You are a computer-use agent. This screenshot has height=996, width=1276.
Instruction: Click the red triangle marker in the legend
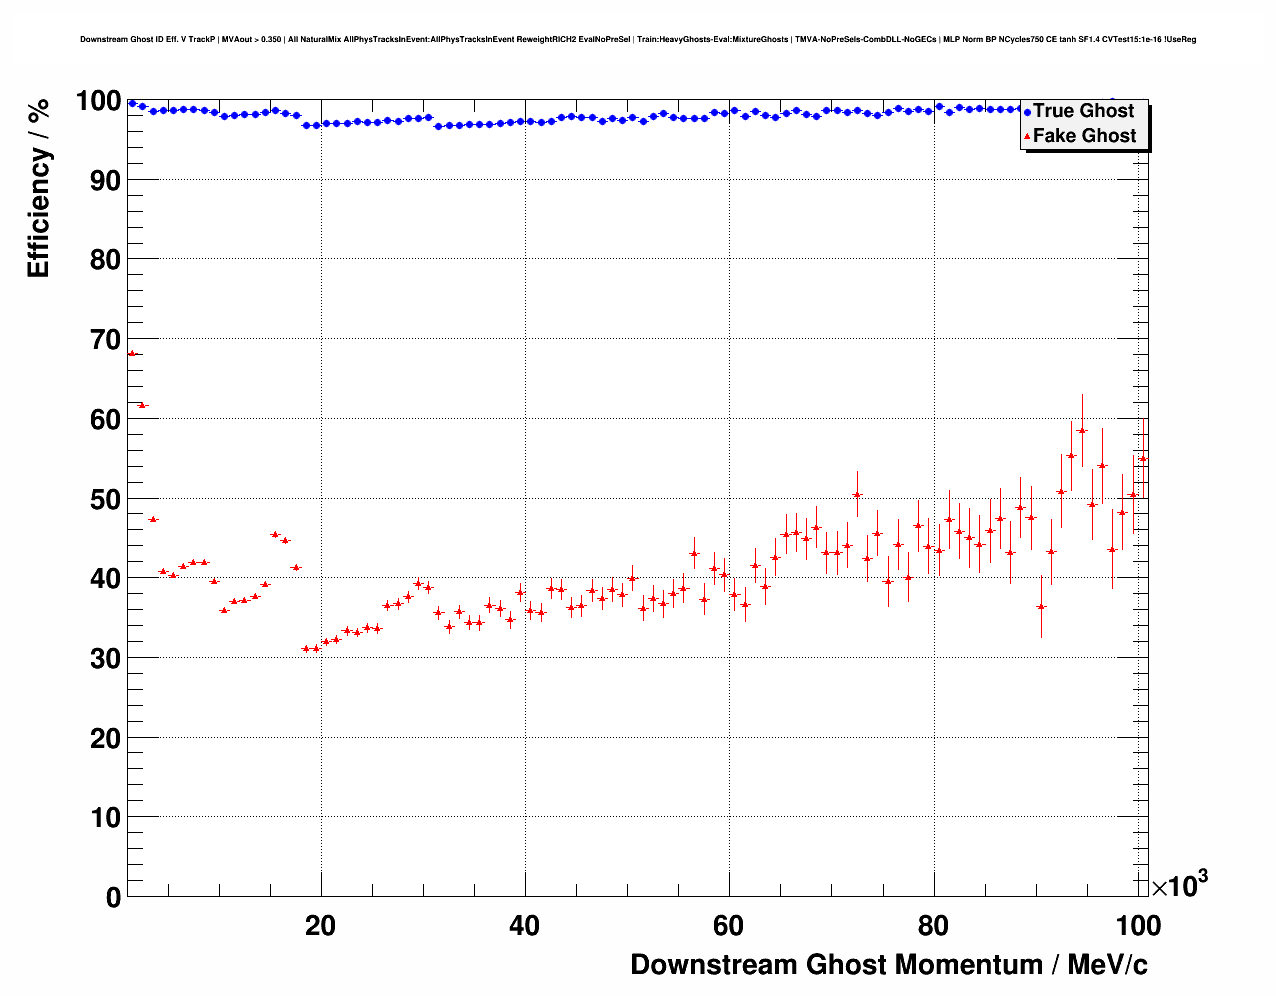(x=1027, y=137)
